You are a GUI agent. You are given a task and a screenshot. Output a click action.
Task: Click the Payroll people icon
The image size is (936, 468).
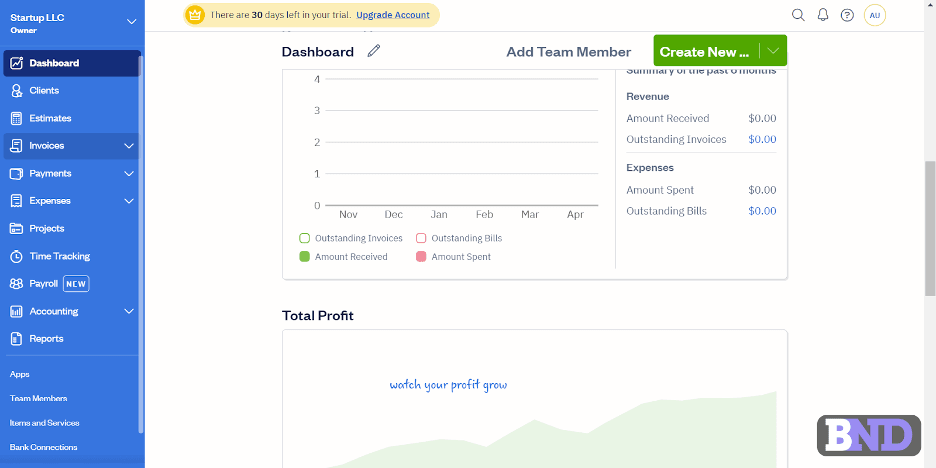(17, 284)
